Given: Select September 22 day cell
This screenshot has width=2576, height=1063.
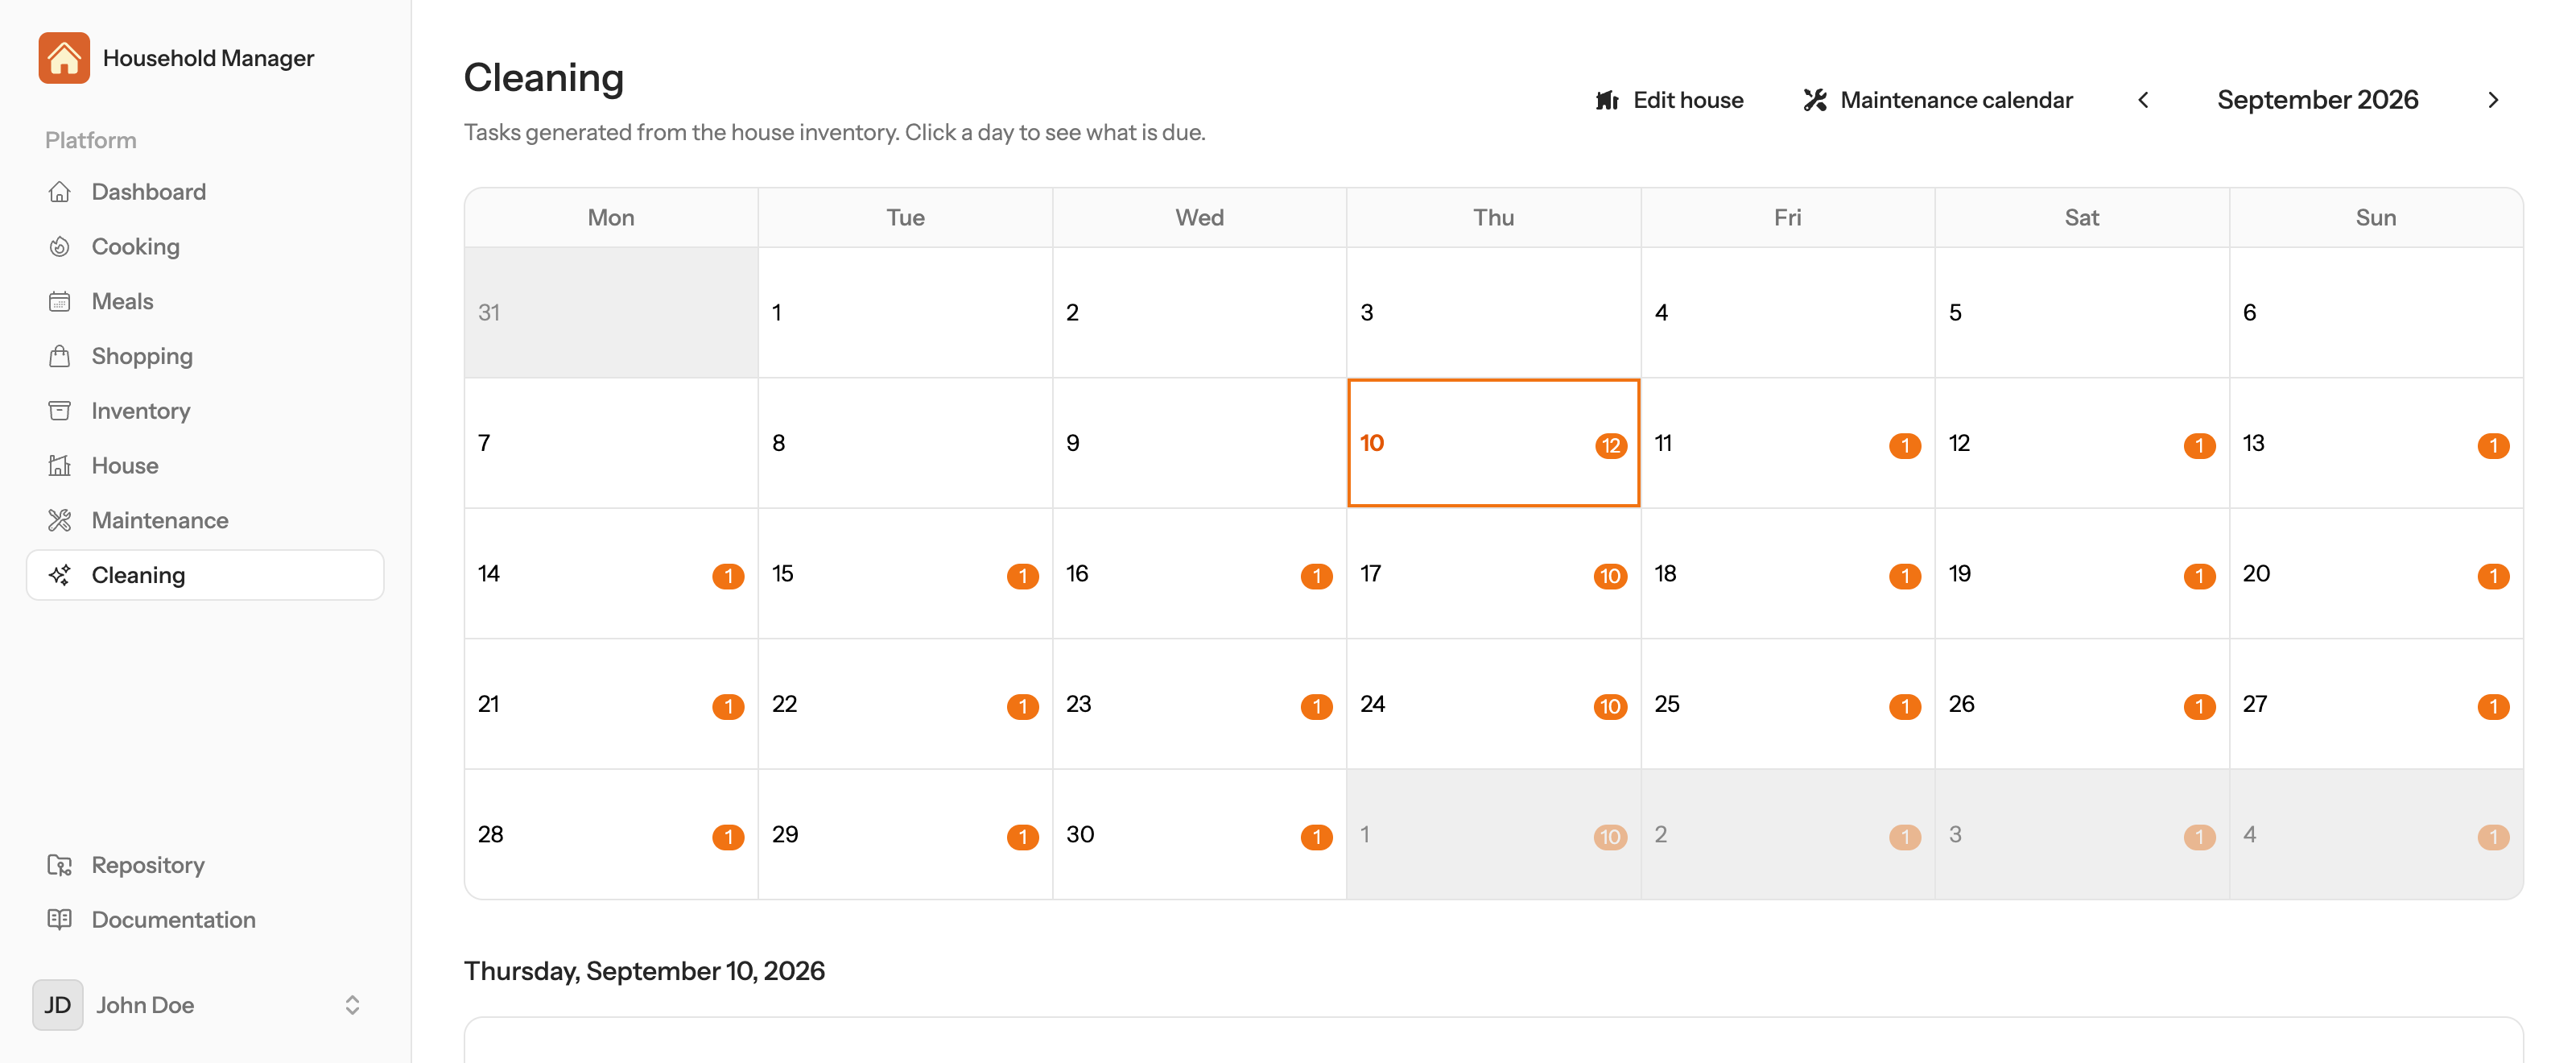Looking at the screenshot, I should click(x=905, y=704).
